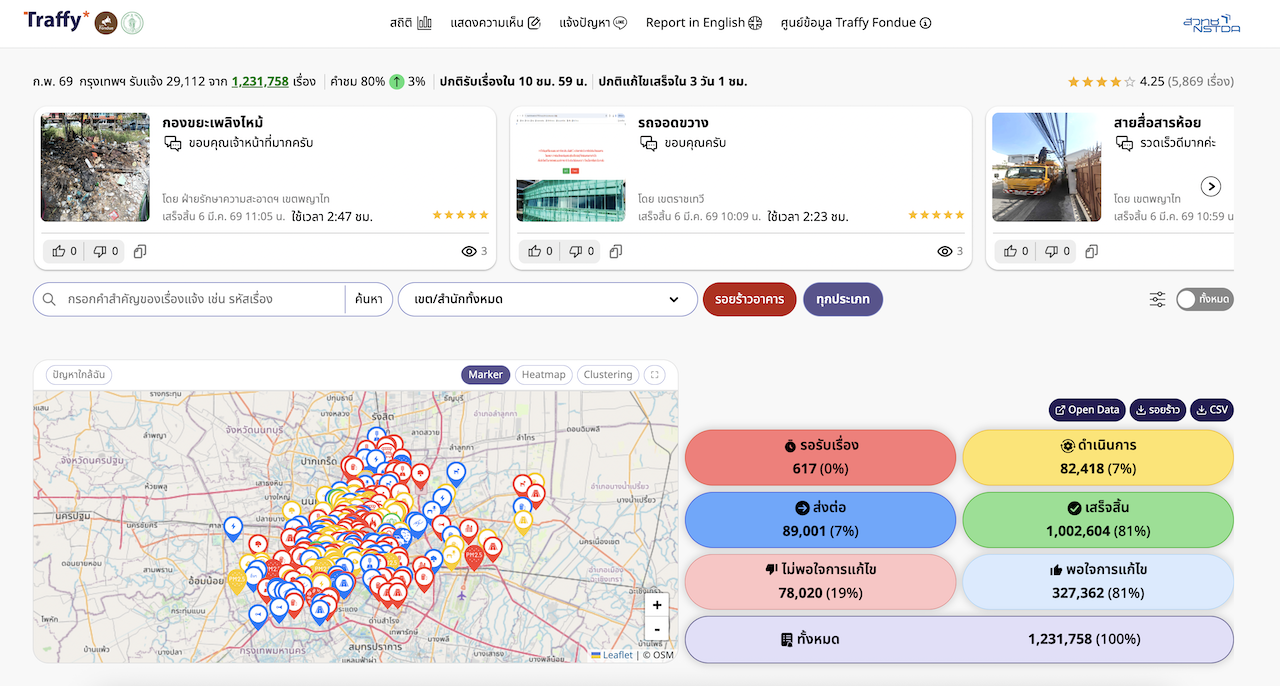The height and width of the screenshot is (686, 1280).
Task: Open the เขต/สำนักทั้งหมด district dropdown
Action: [x=547, y=299]
